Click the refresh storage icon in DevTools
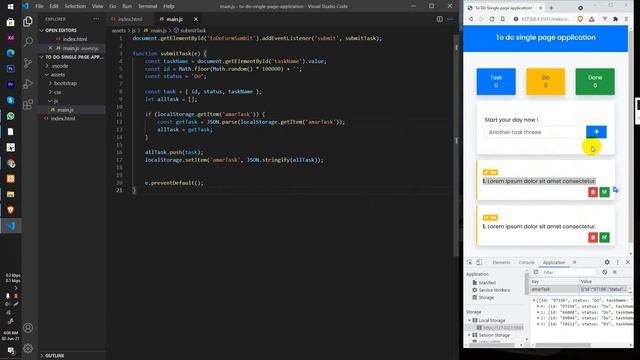 pyautogui.click(x=536, y=272)
